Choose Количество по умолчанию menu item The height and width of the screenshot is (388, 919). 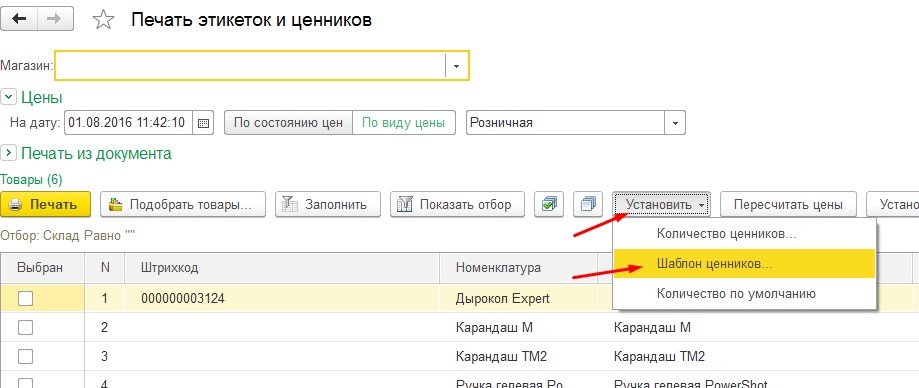744,293
